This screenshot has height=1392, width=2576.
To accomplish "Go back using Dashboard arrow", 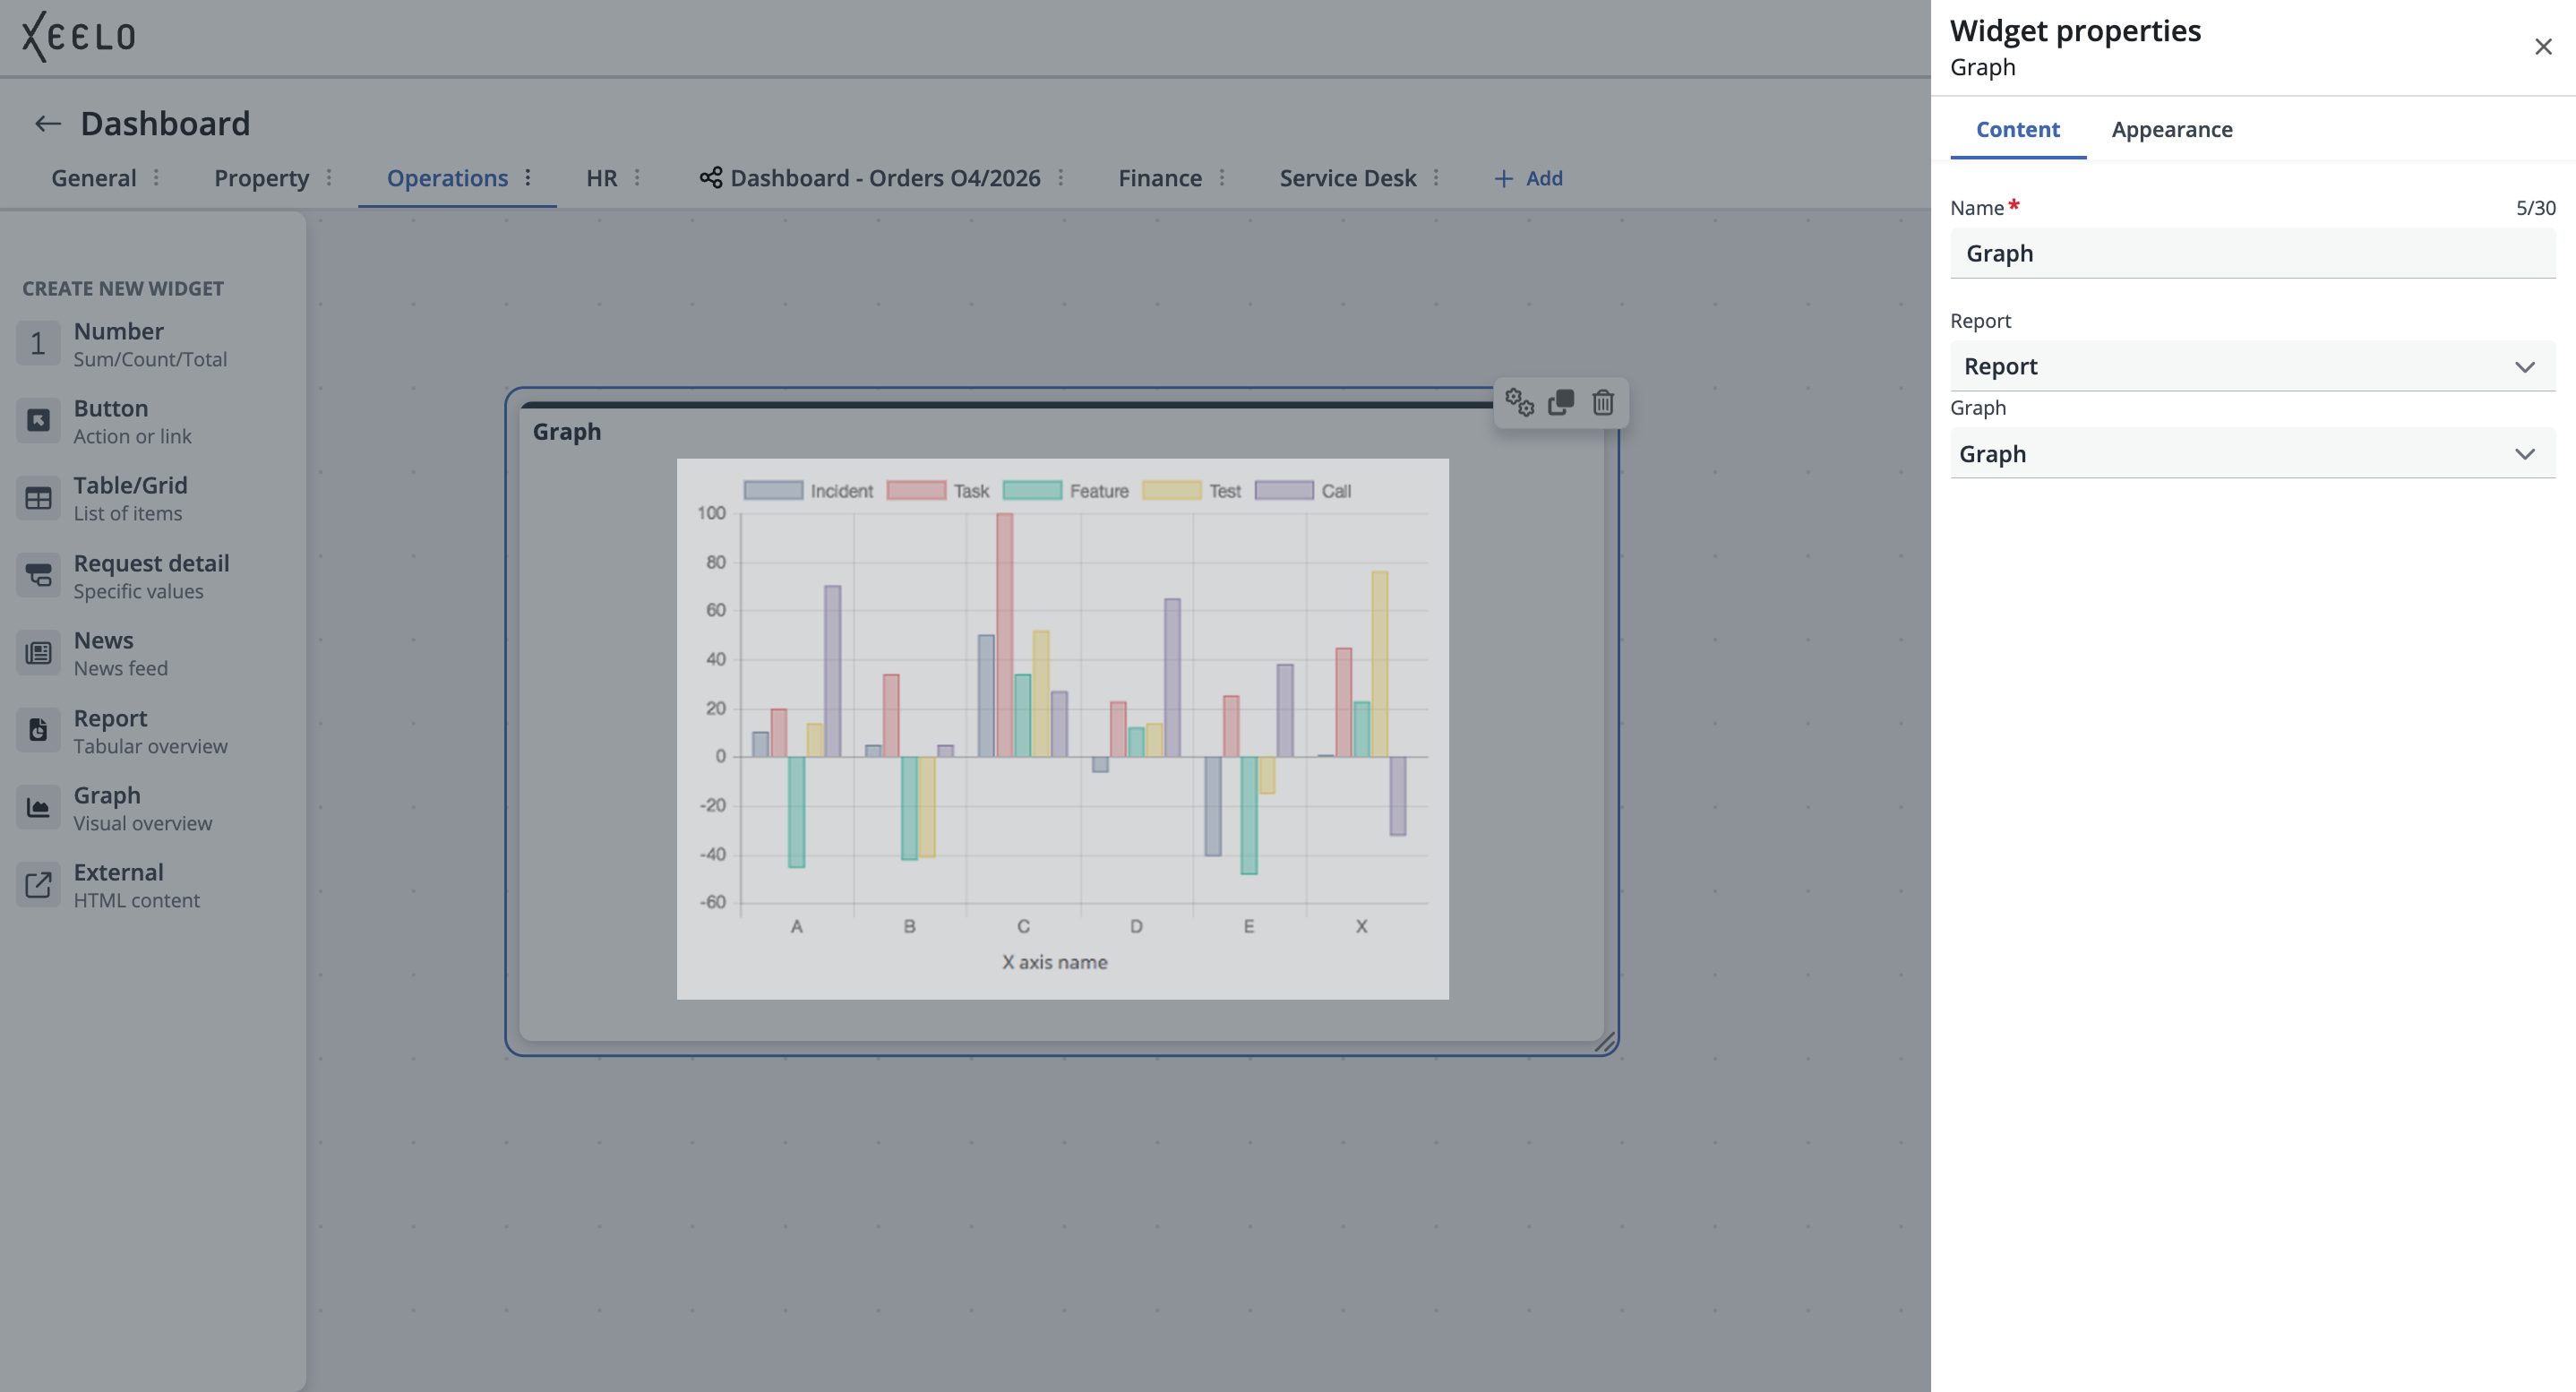I will pos(48,124).
